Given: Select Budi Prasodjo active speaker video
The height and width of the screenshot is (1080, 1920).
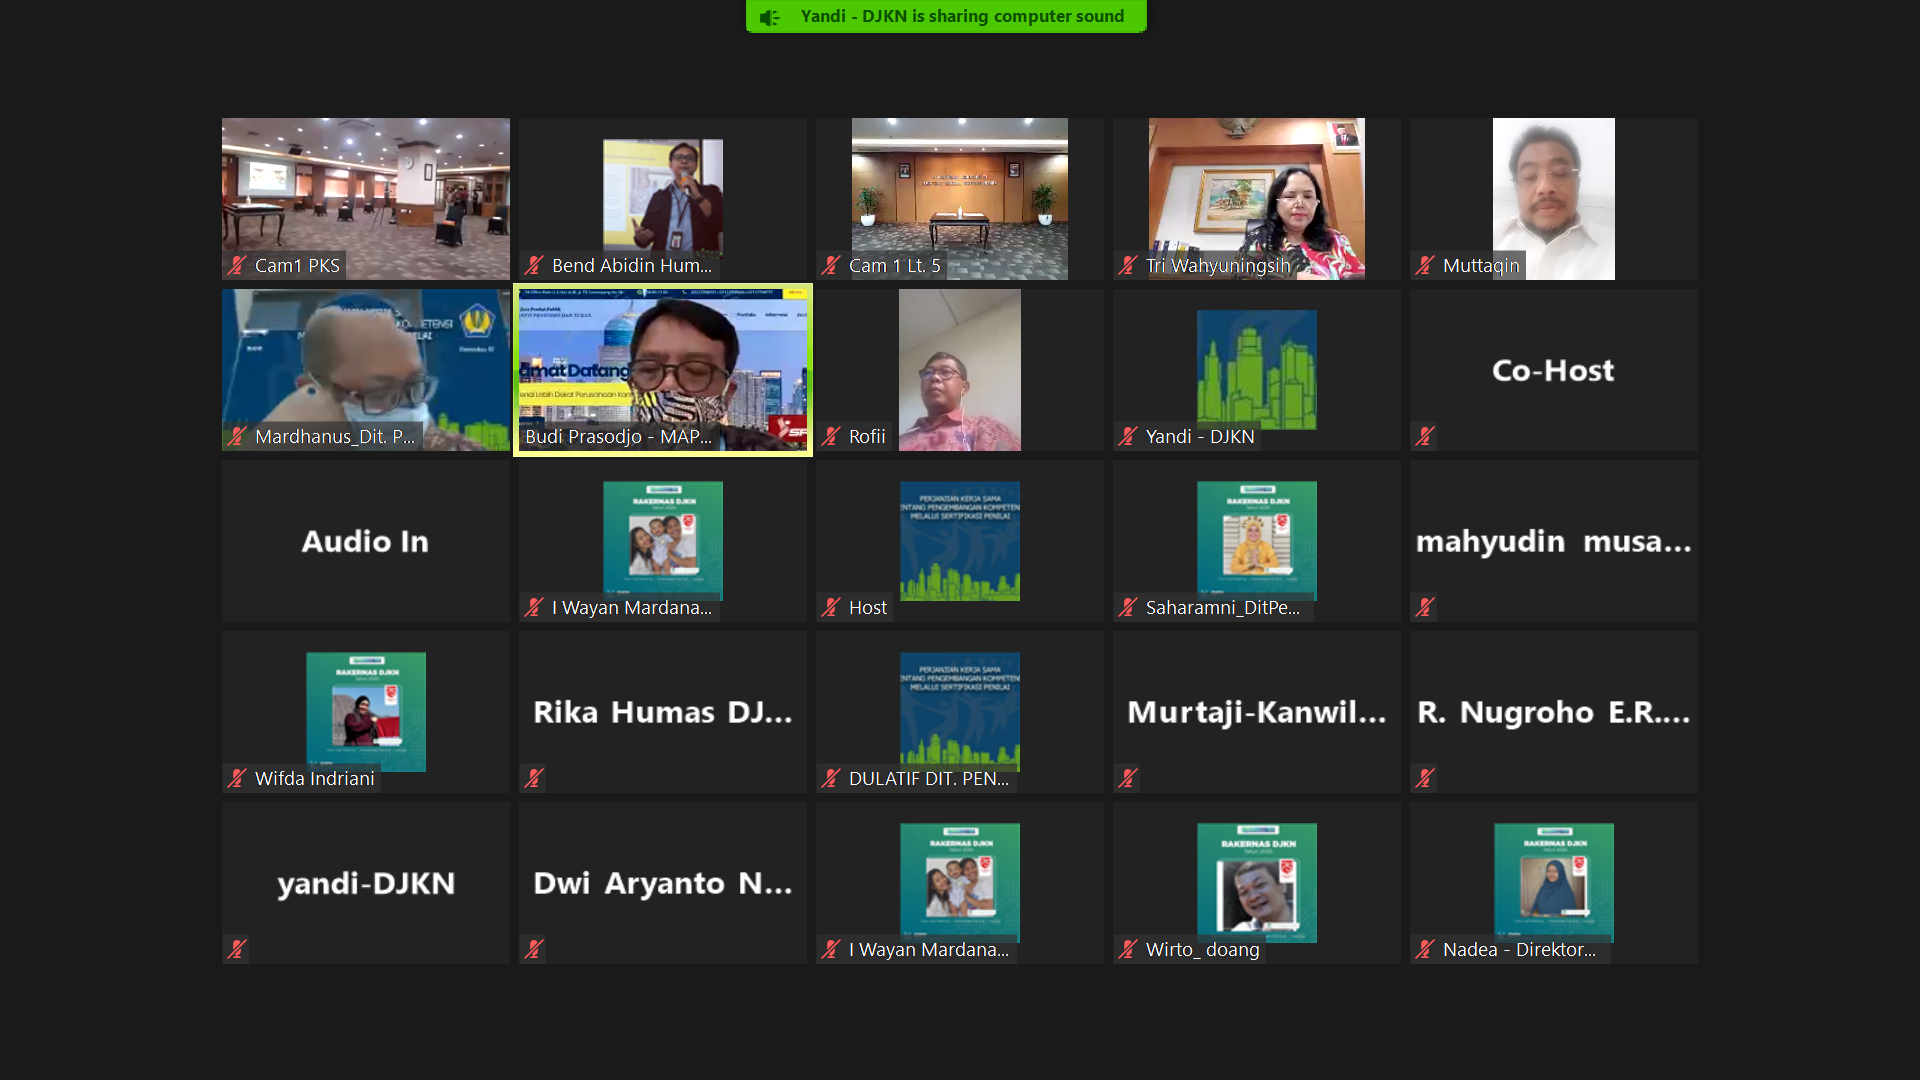Looking at the screenshot, I should pyautogui.click(x=662, y=369).
